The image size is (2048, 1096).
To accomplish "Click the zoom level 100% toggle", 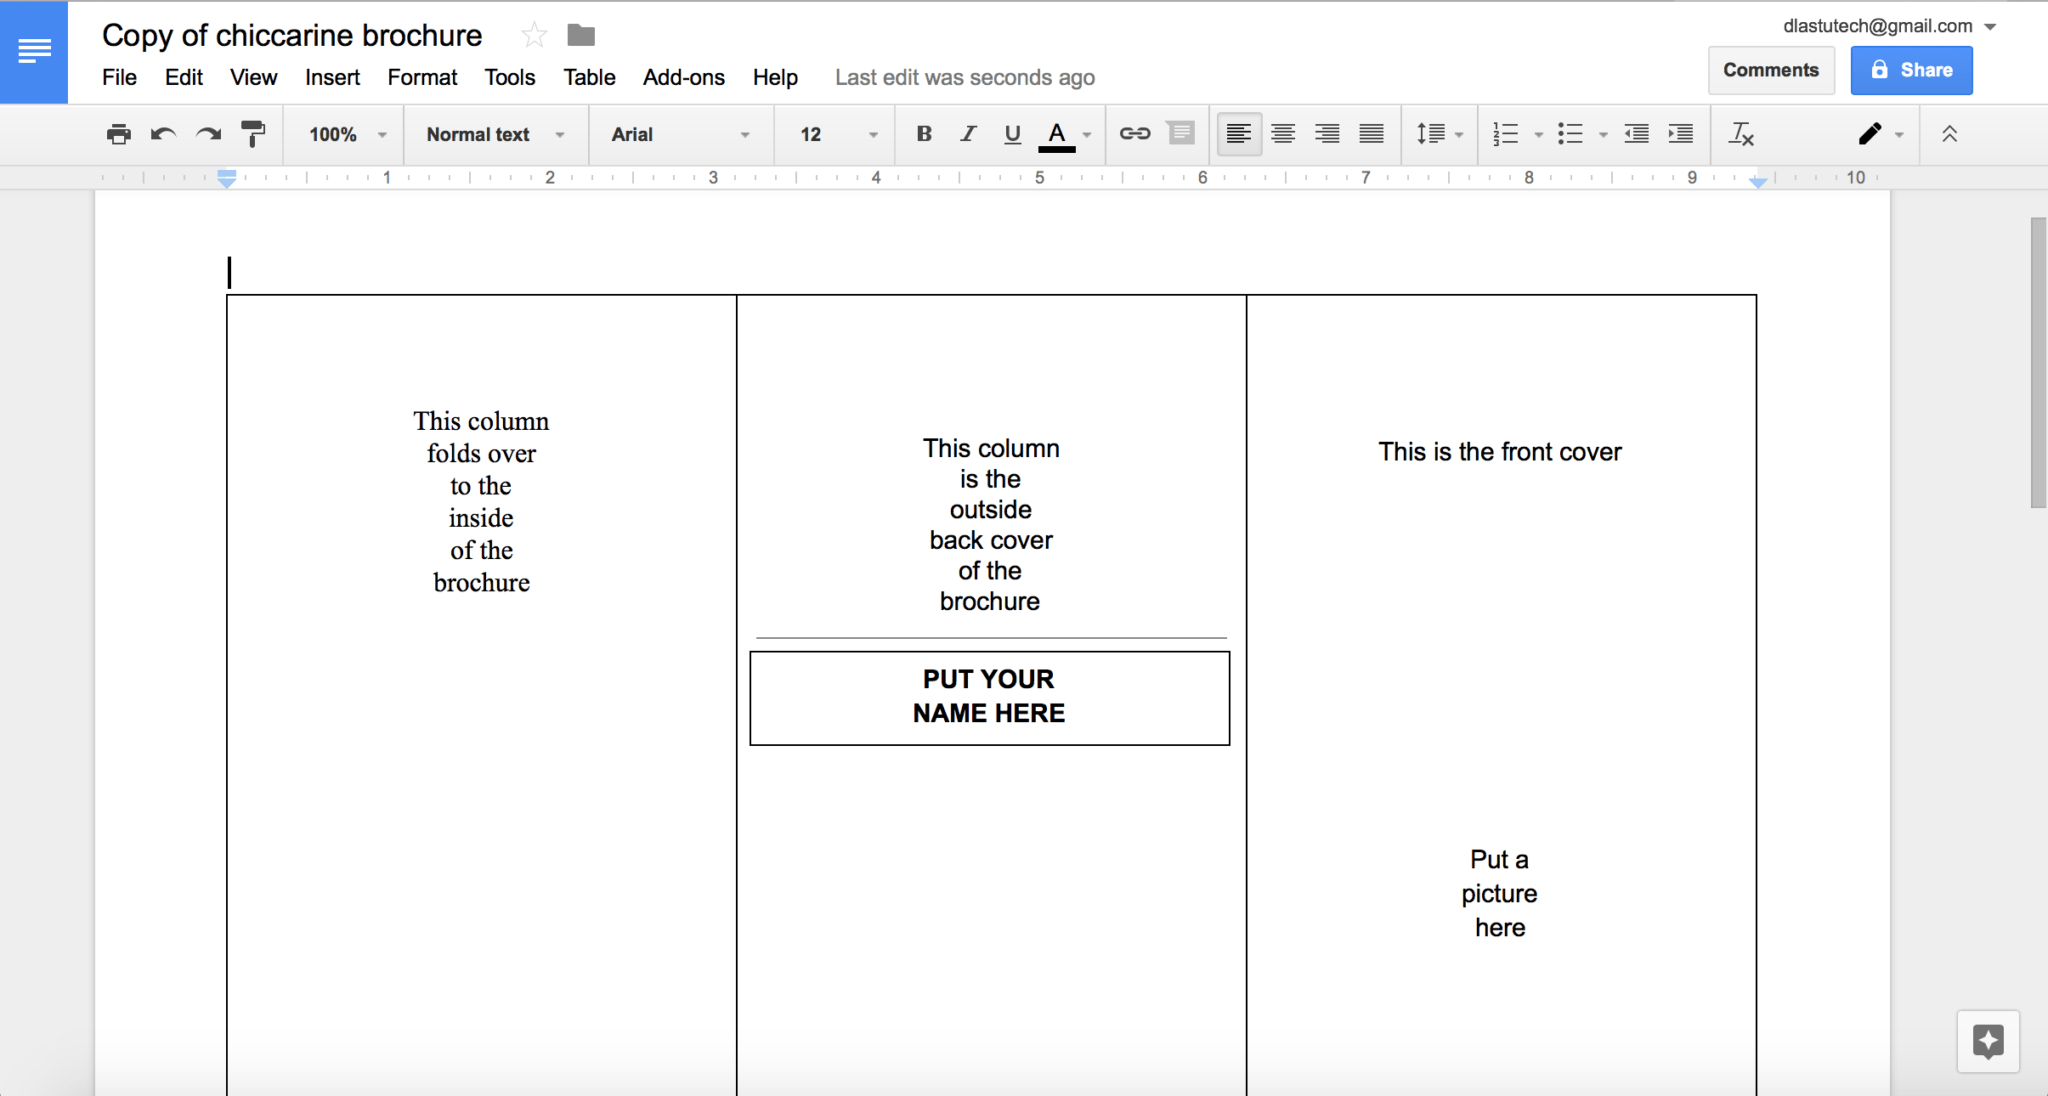I will click(x=343, y=134).
